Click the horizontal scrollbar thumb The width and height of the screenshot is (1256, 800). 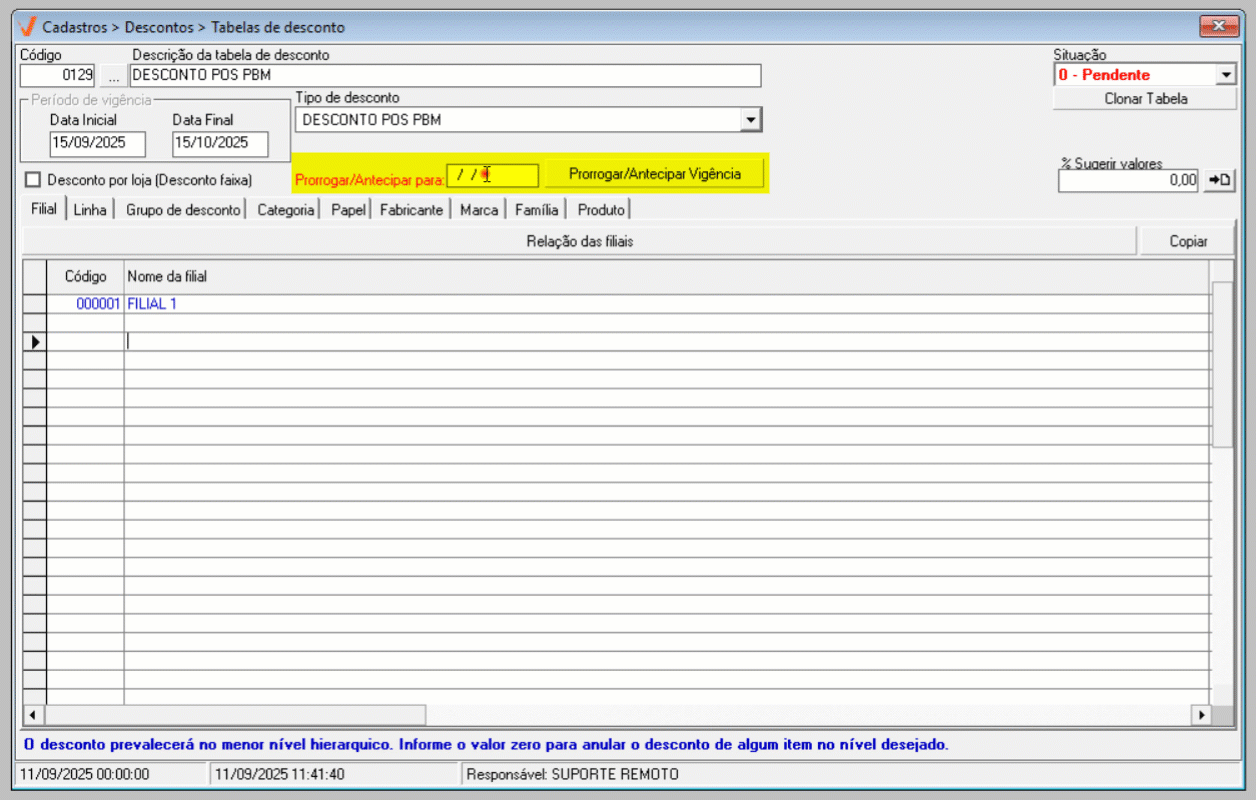(235, 715)
